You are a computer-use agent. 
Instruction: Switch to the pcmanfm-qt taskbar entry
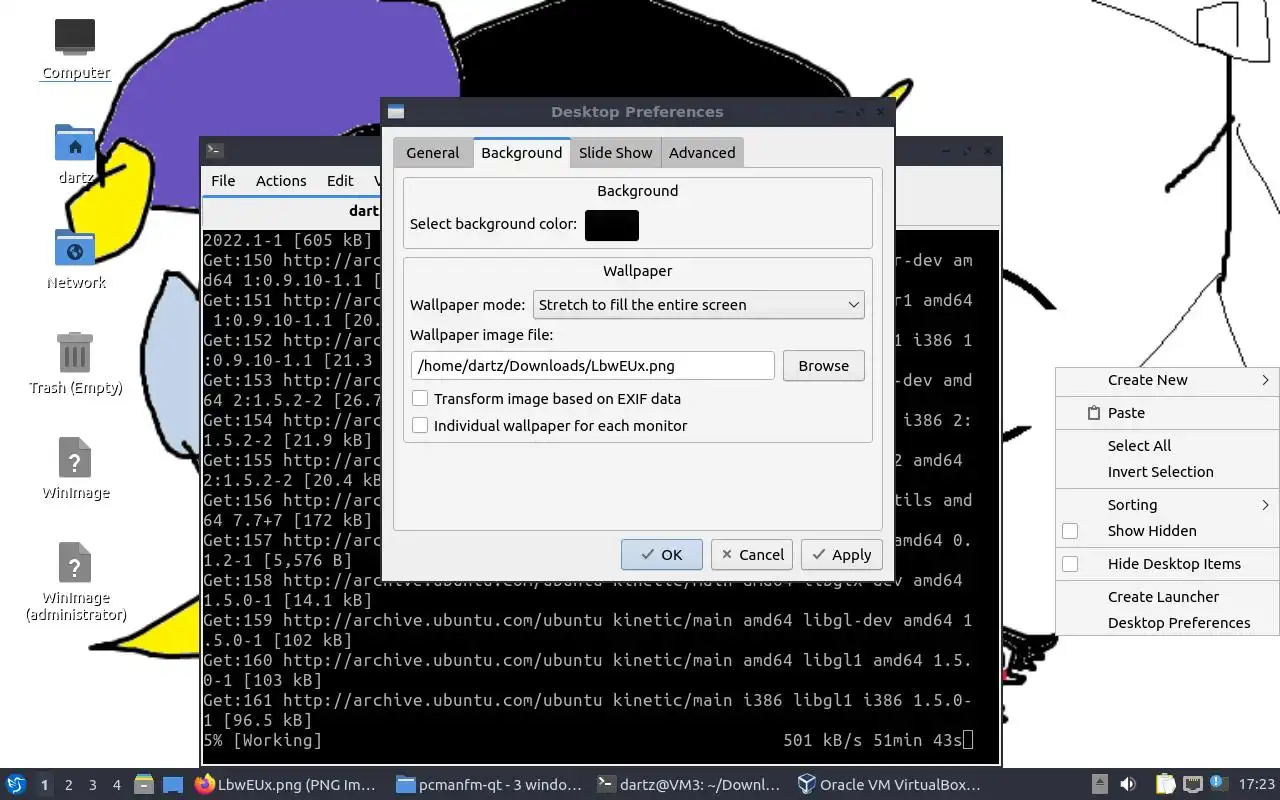(x=488, y=785)
